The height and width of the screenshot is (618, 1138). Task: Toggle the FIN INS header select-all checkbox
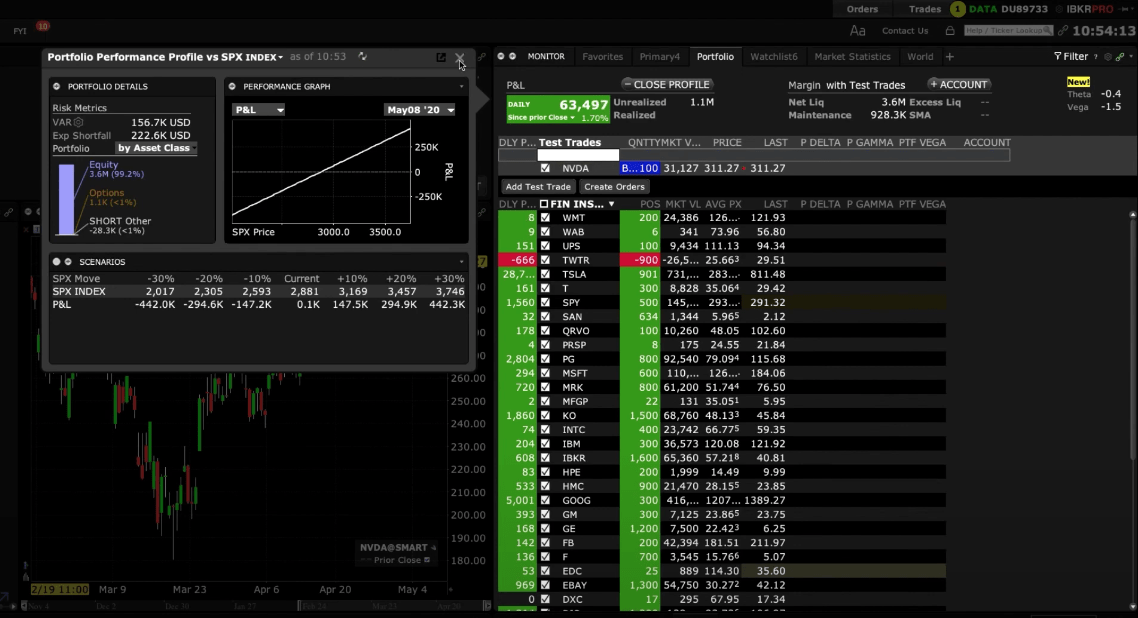click(x=544, y=204)
